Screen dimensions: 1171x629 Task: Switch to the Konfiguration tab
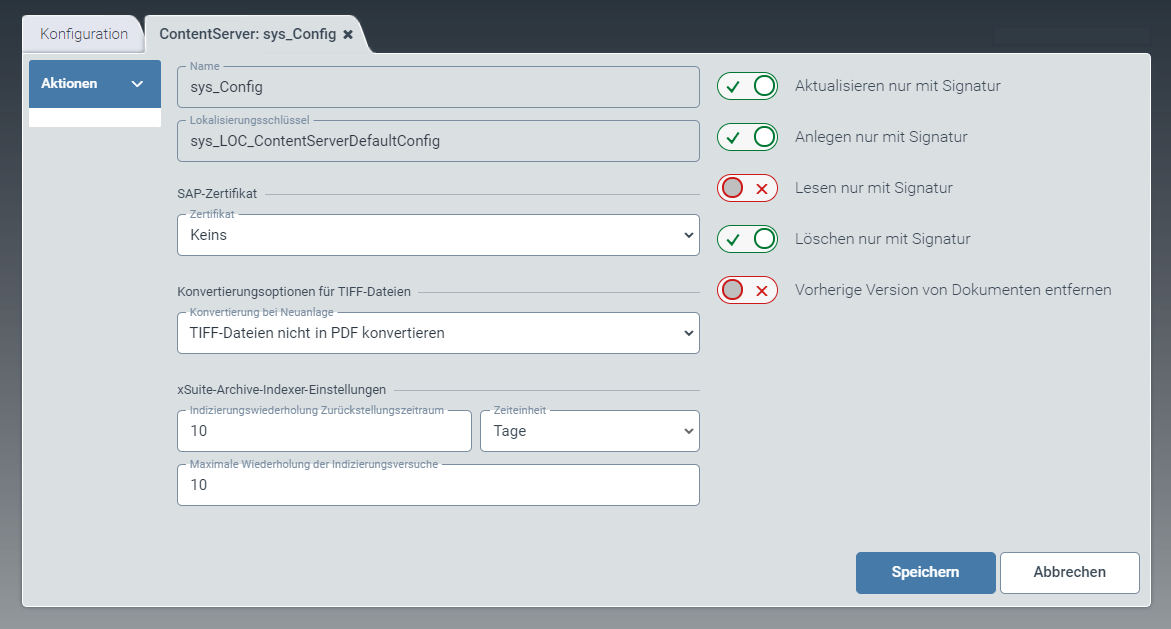coord(82,33)
